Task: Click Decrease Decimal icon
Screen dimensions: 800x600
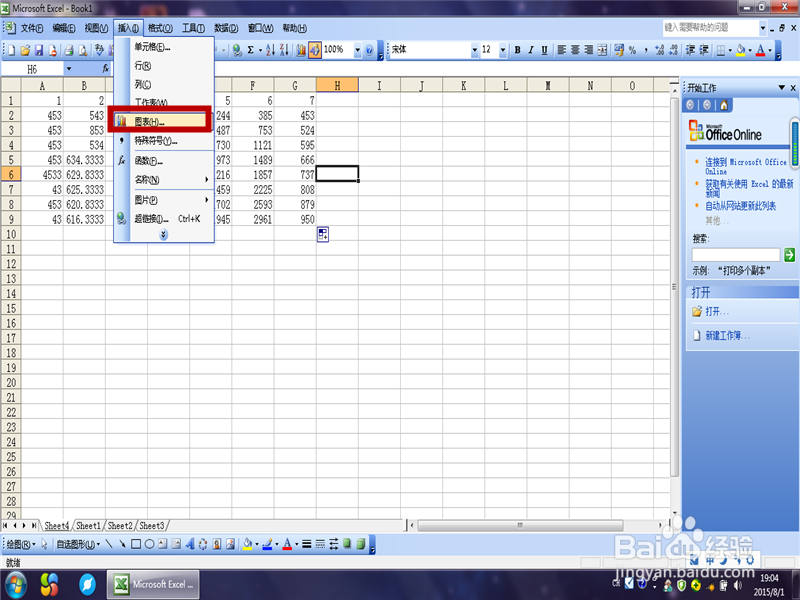Action: pos(673,50)
